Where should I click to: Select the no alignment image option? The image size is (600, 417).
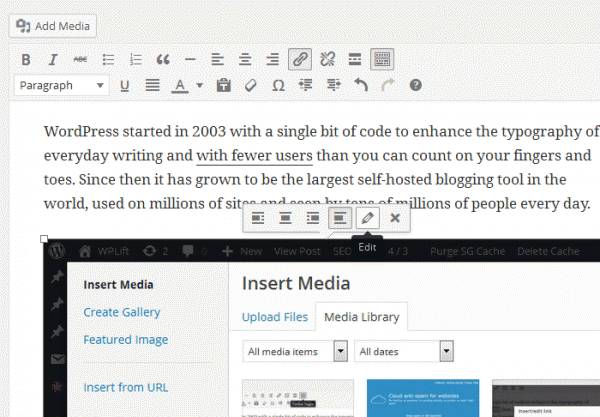(x=341, y=217)
